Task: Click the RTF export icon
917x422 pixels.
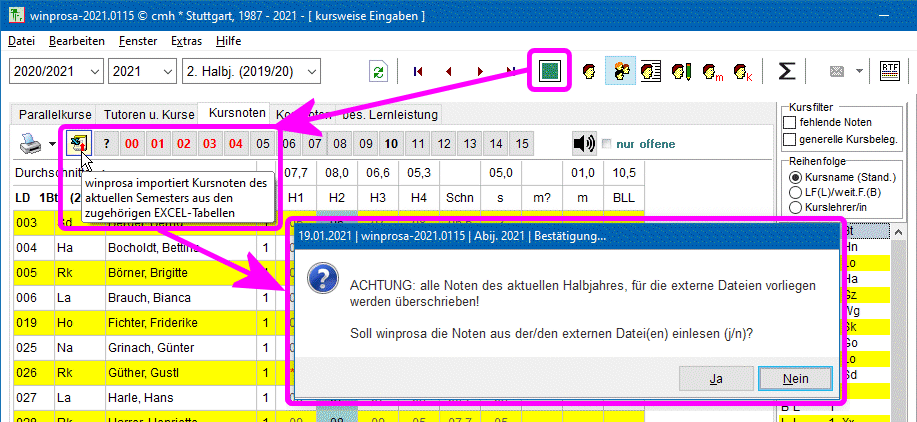Action: pyautogui.click(x=889, y=72)
